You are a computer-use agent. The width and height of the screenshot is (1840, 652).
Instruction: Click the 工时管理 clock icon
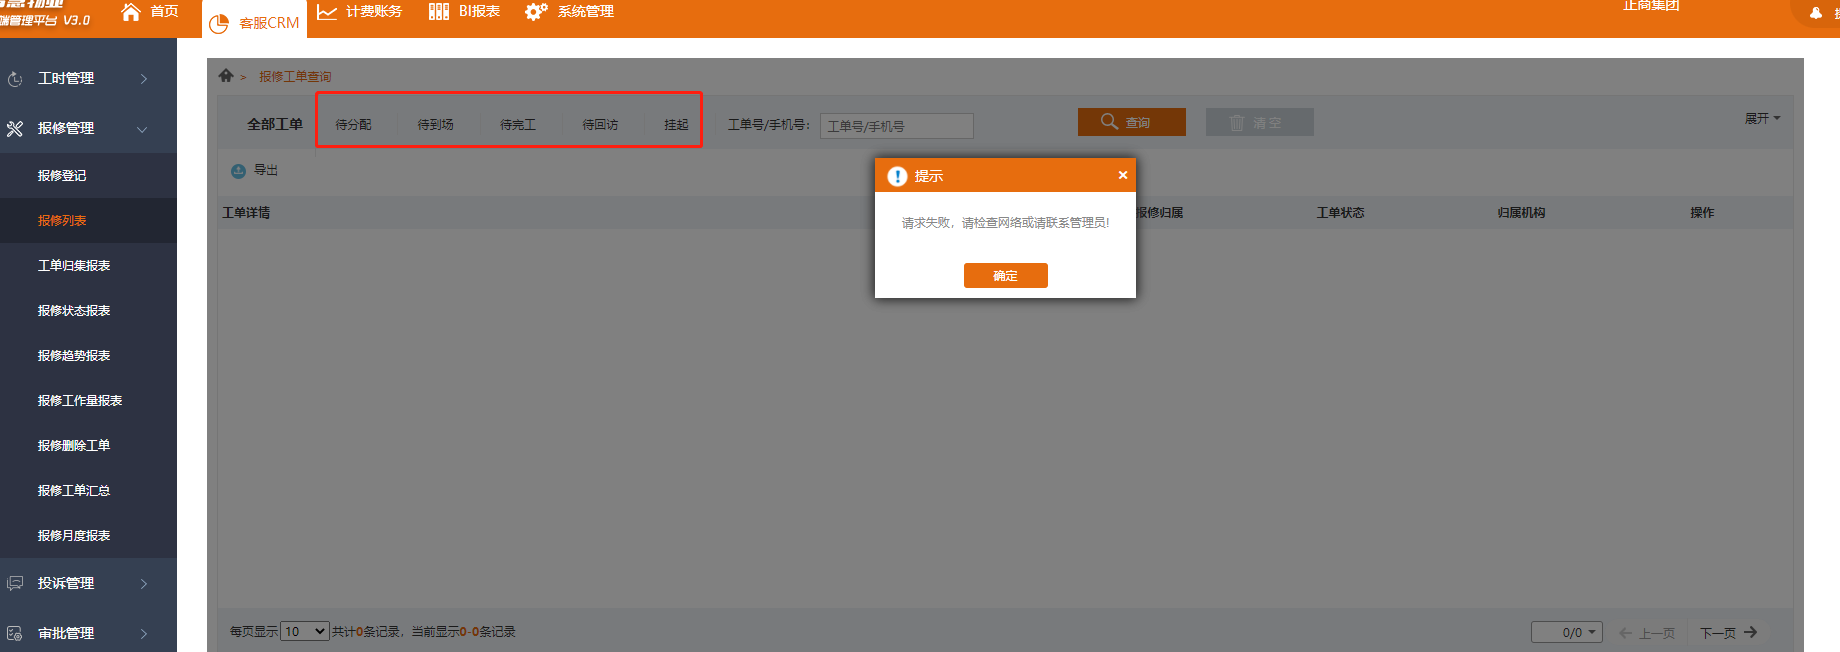15,79
